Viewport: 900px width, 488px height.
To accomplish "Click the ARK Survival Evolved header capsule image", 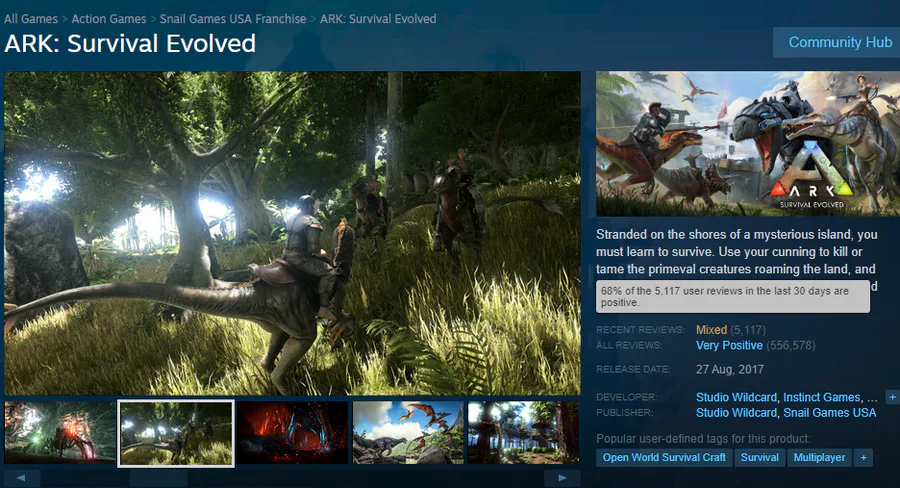I will pyautogui.click(x=748, y=144).
